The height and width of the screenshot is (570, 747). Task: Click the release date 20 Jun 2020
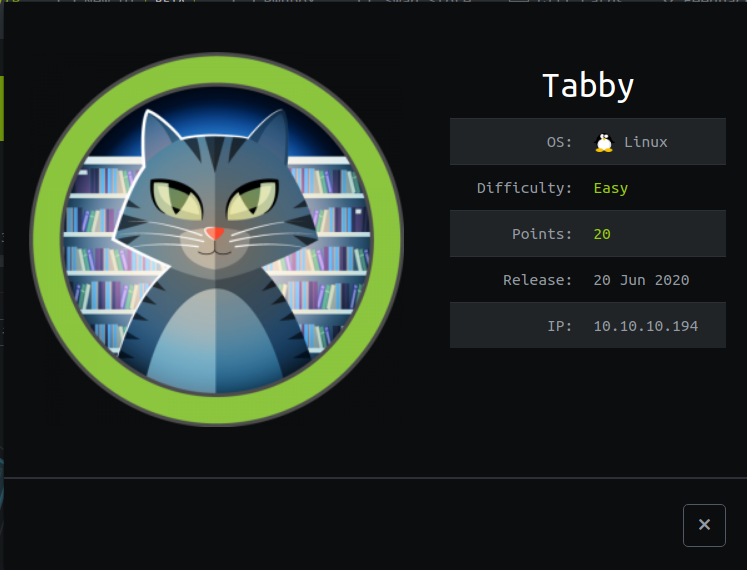click(641, 280)
